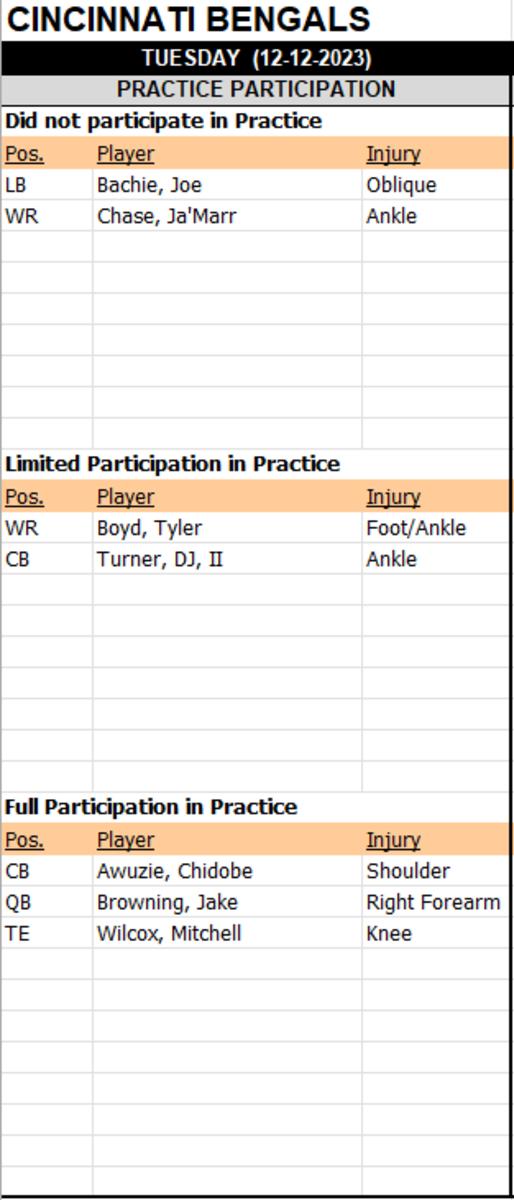
Task: Select the Foot/Ankle injury cell
Action: [437, 528]
